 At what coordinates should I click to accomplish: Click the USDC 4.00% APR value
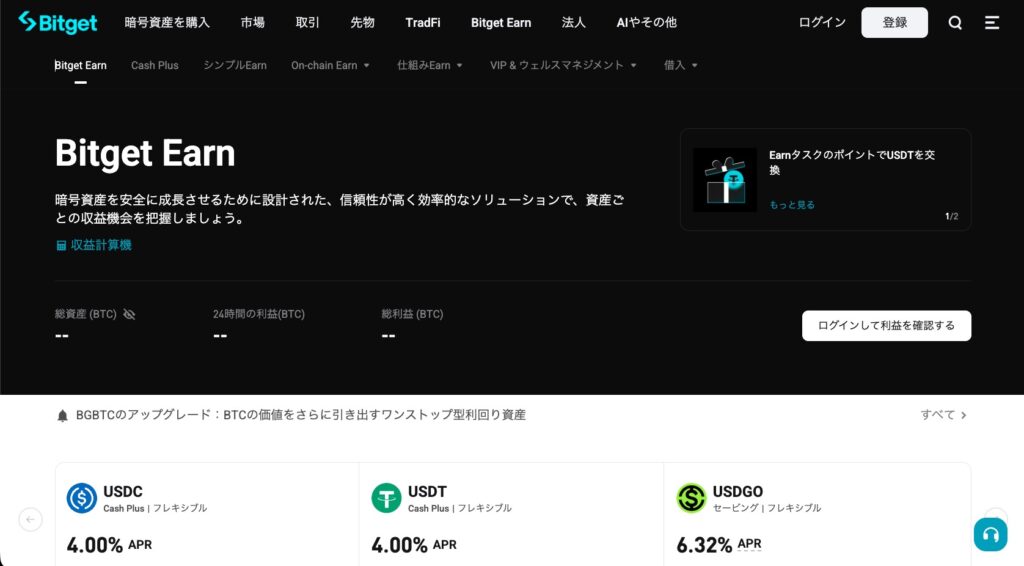pos(95,545)
